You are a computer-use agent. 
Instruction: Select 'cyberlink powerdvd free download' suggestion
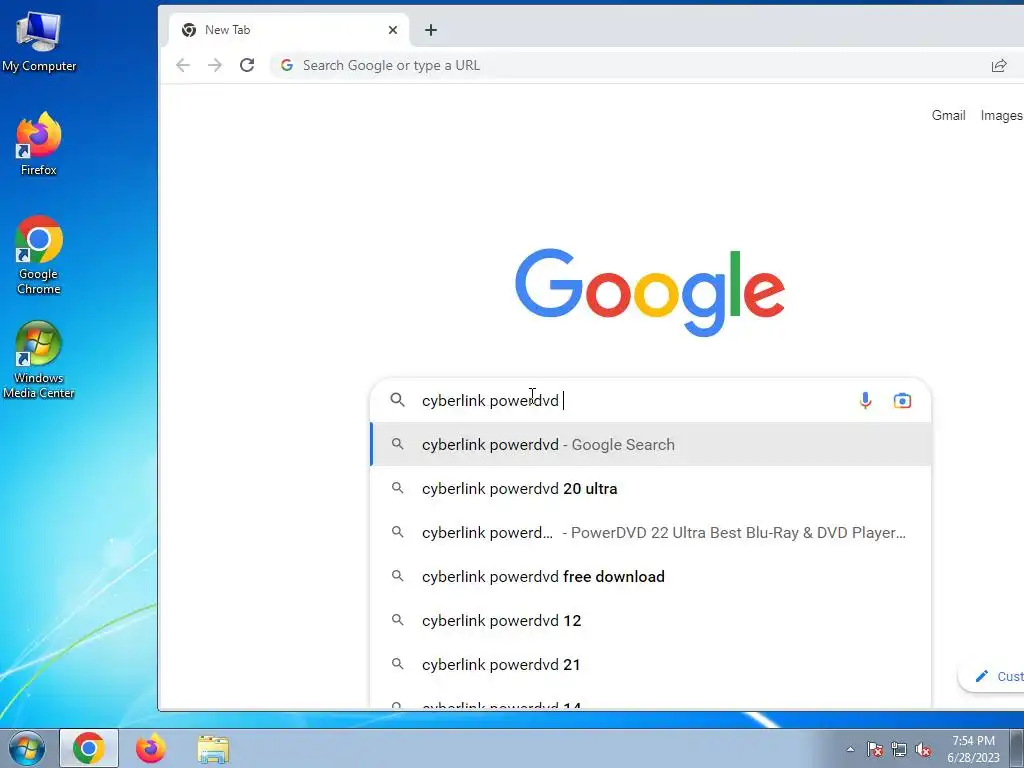[x=650, y=577]
